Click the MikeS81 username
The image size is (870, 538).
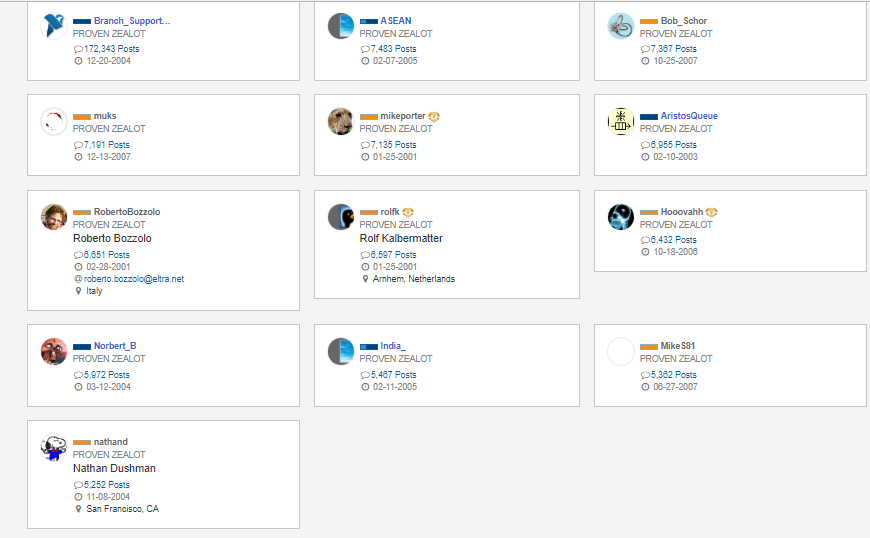[678, 346]
